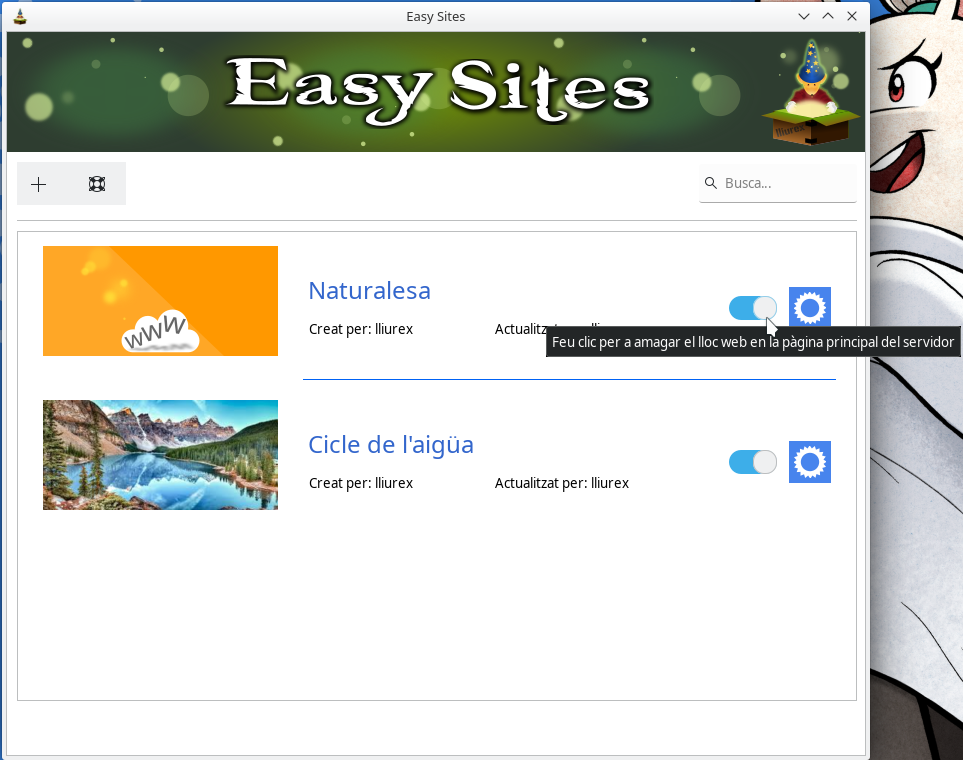Open help via the lifebuoy icon
The image size is (963, 760).
(x=97, y=184)
